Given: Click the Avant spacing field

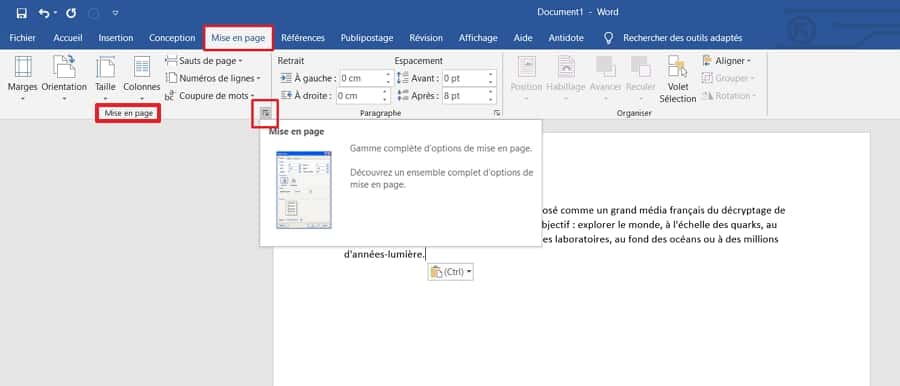Looking at the screenshot, I should [464, 78].
